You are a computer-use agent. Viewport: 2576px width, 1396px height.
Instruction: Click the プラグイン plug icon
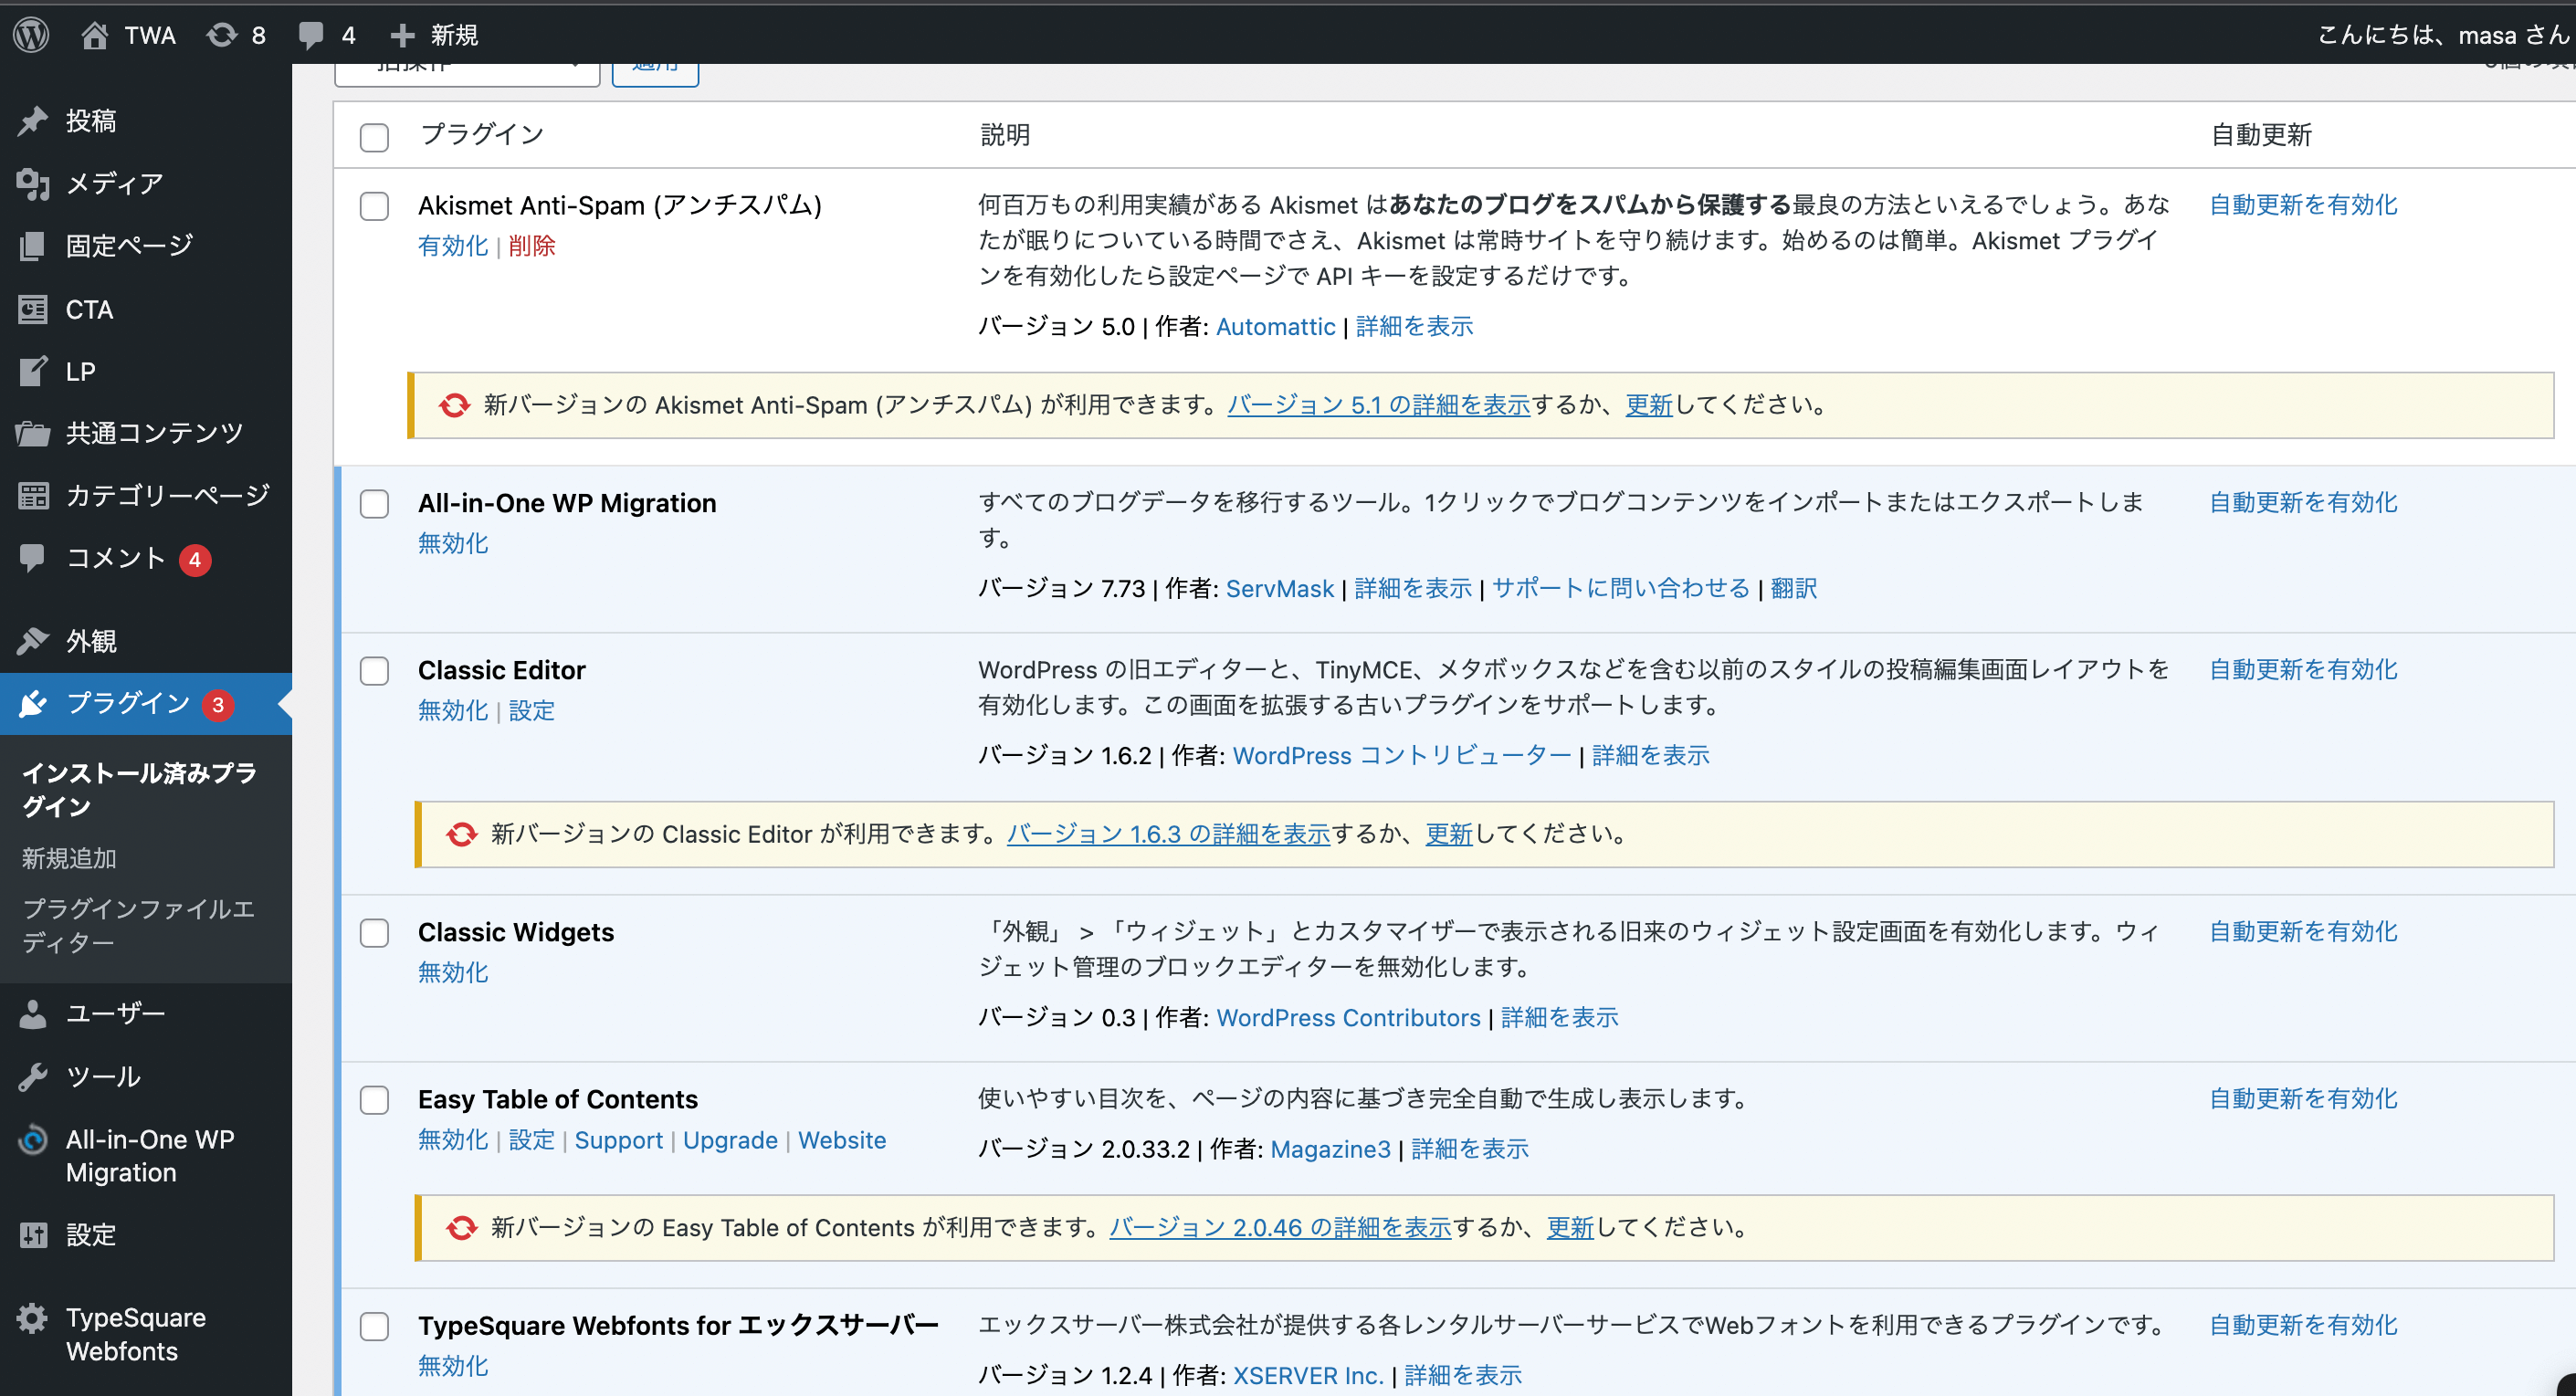(x=33, y=703)
